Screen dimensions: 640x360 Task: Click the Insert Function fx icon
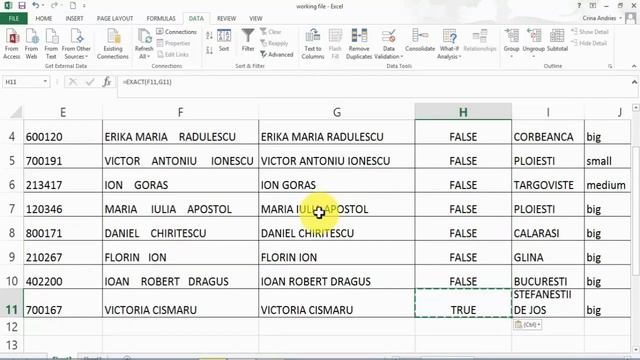coord(107,82)
